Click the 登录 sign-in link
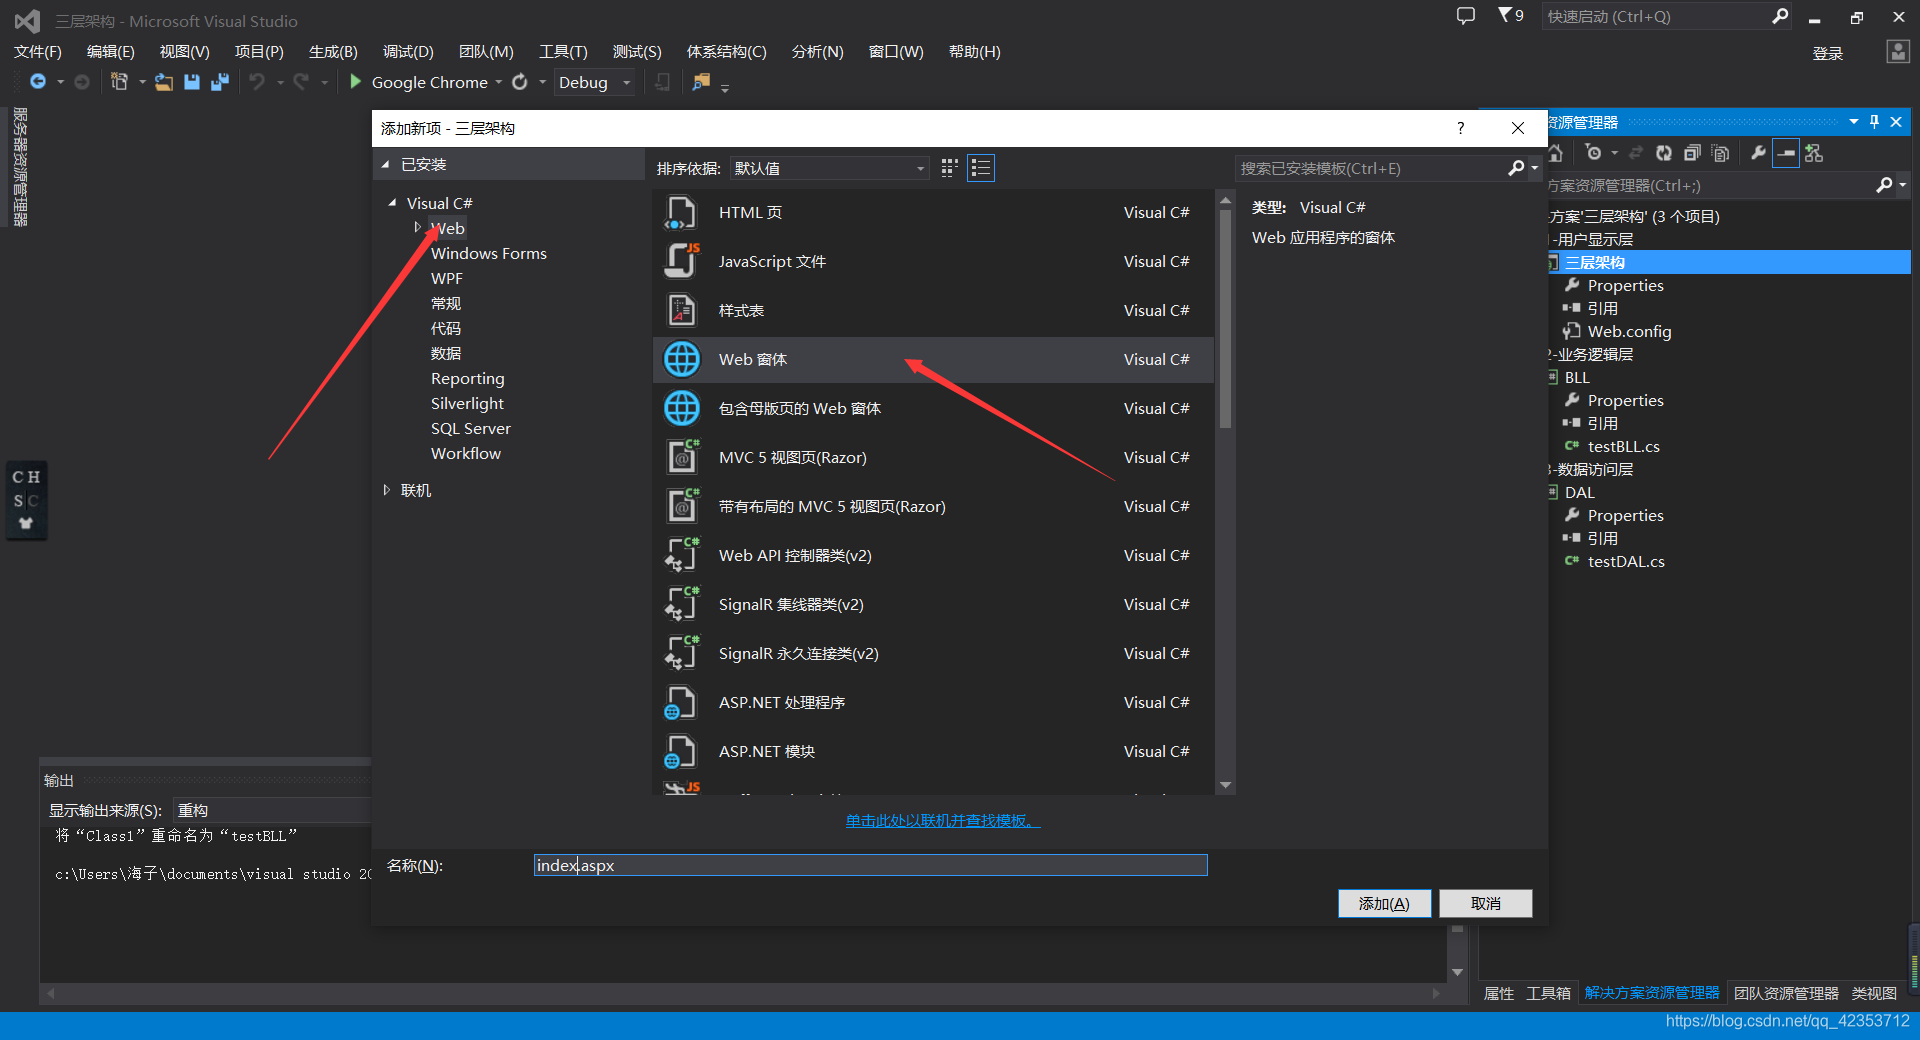The height and width of the screenshot is (1040, 1920). [1828, 53]
